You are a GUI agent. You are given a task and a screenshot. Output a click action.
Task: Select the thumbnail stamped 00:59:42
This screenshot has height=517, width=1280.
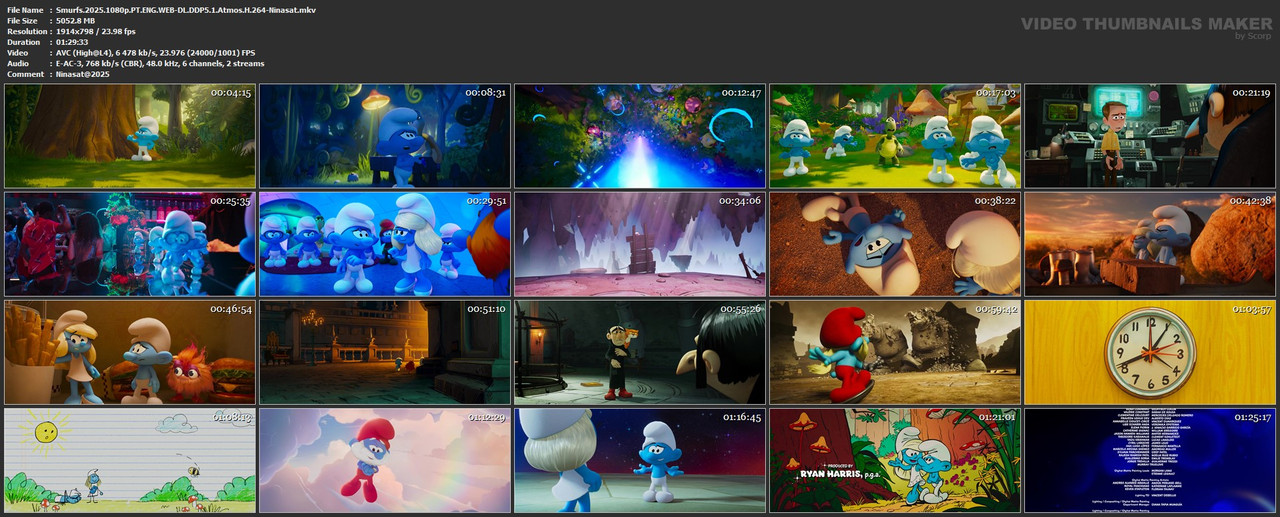[895, 352]
